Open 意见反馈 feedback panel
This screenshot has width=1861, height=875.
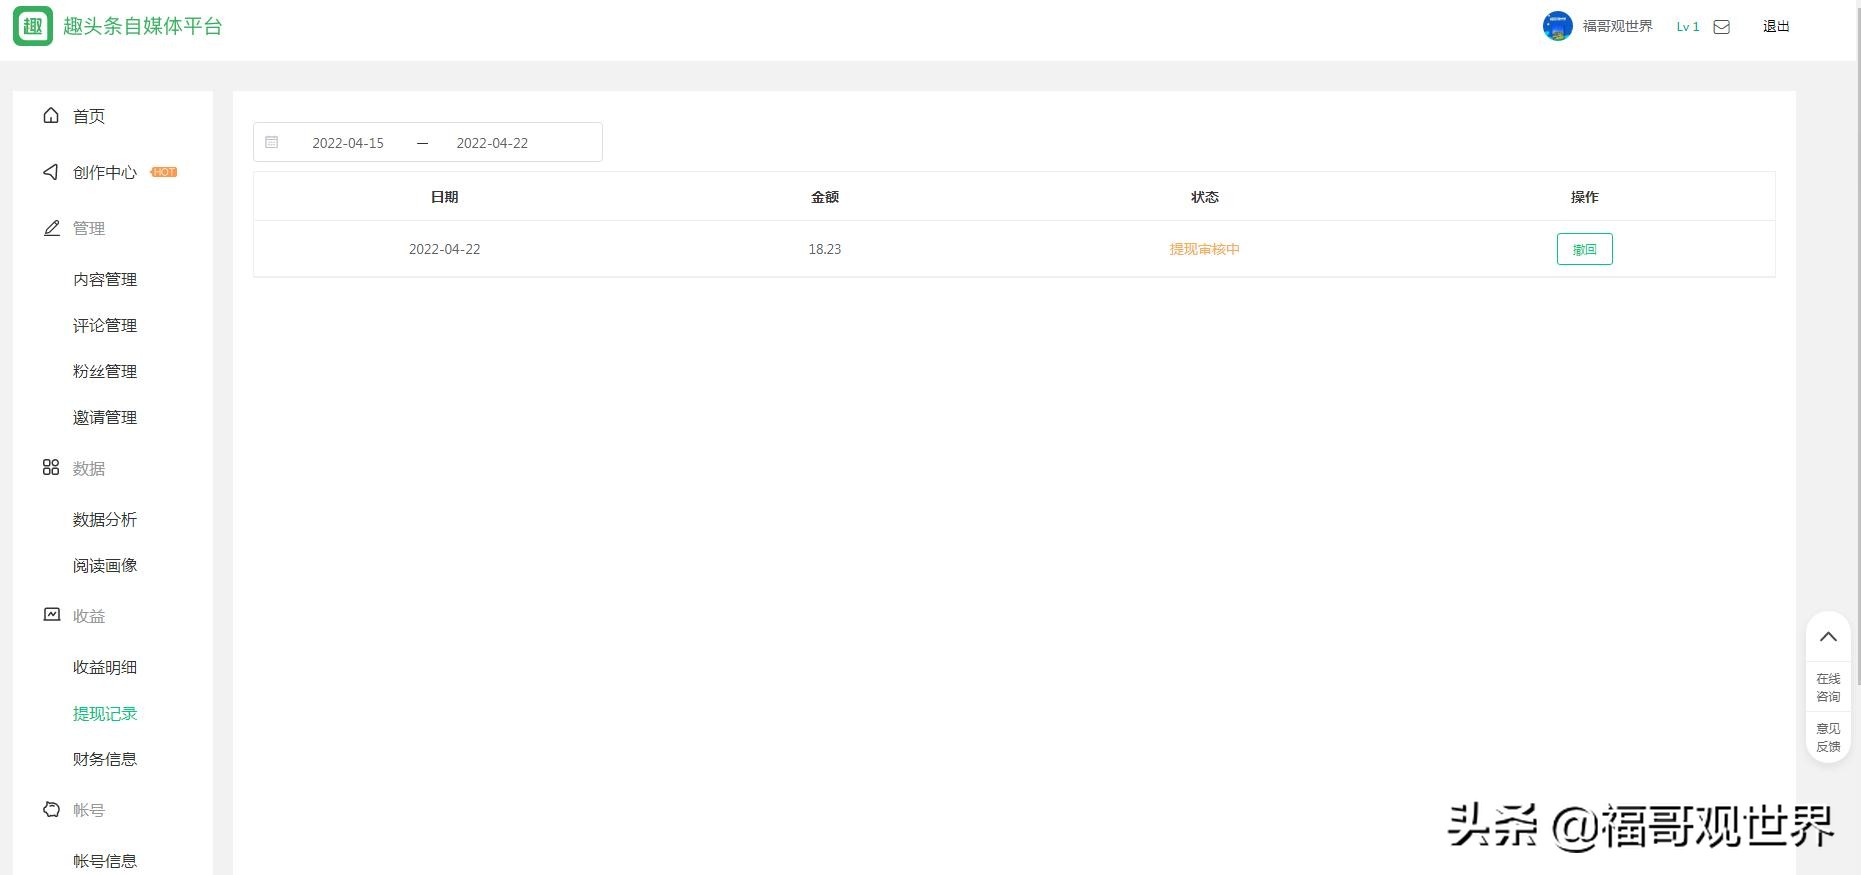tap(1828, 737)
